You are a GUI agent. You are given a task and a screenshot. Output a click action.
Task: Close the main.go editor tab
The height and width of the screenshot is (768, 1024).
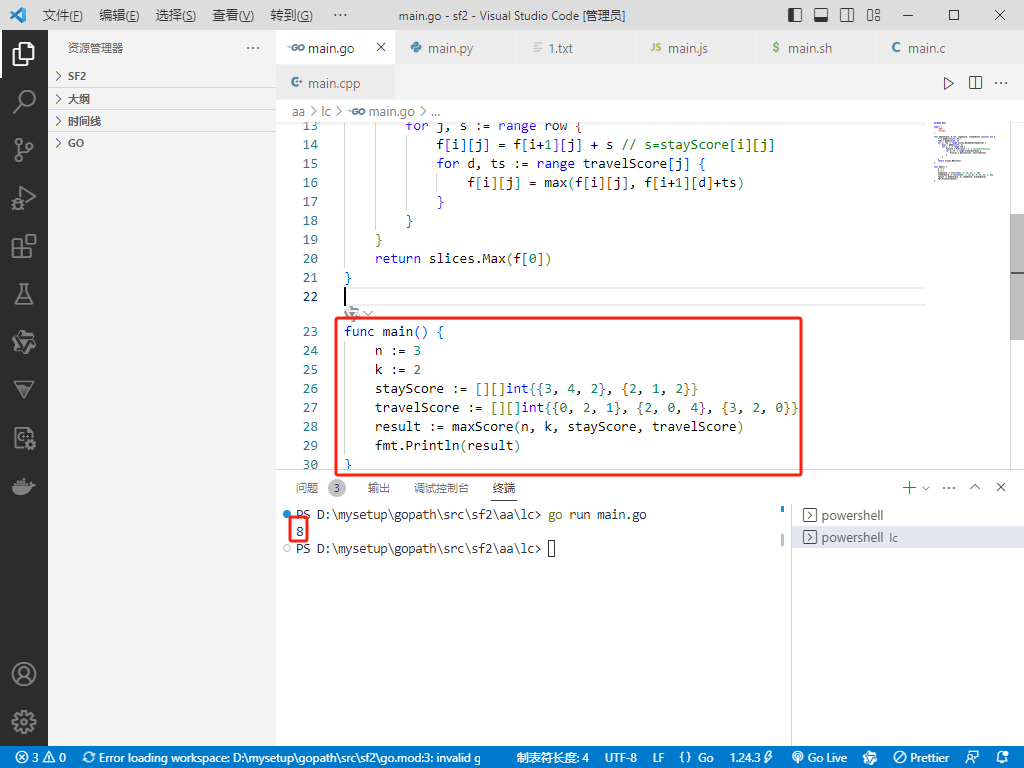(x=381, y=47)
